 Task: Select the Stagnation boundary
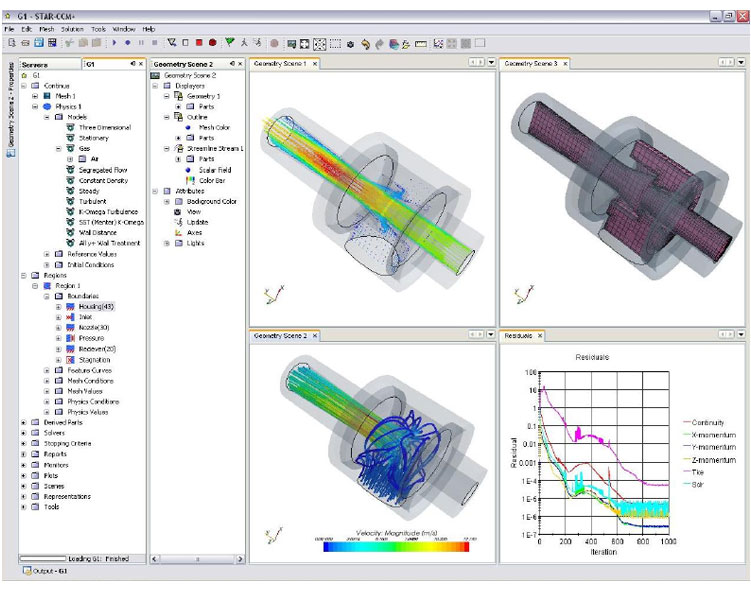pyautogui.click(x=94, y=360)
